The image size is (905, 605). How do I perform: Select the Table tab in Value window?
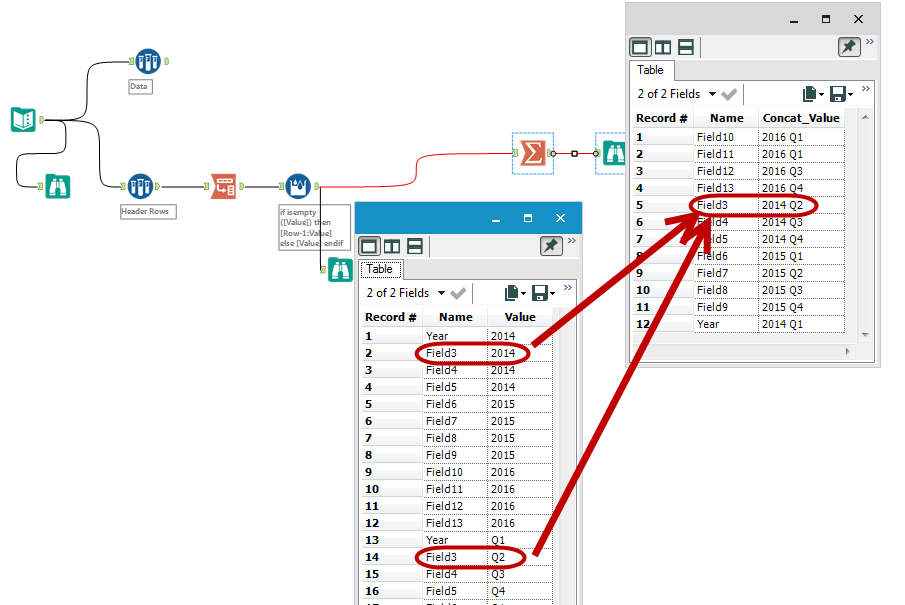click(x=380, y=269)
